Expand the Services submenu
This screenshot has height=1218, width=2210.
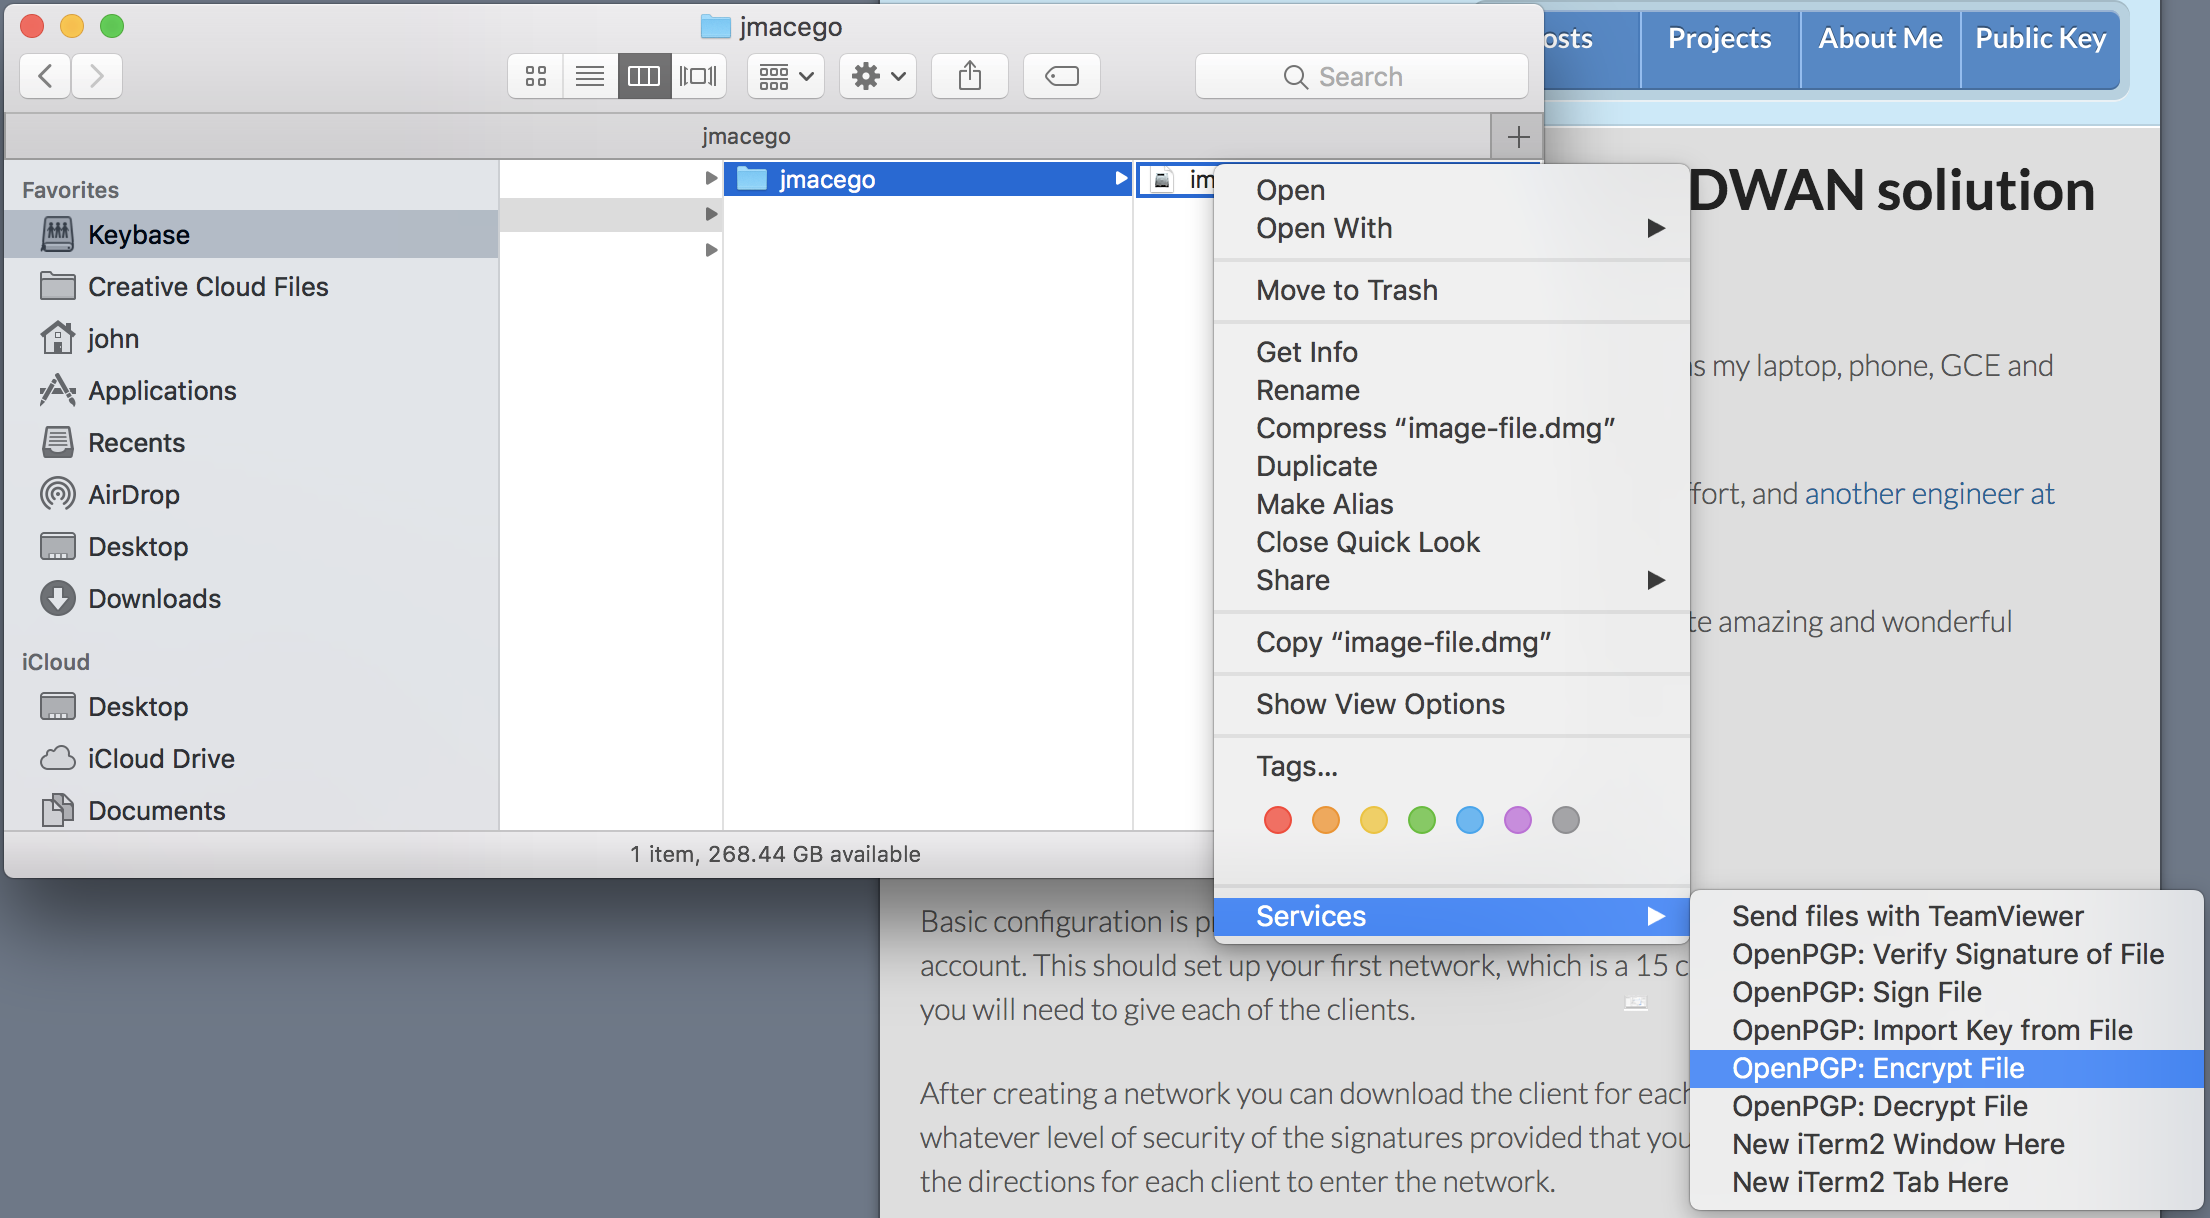[x=1451, y=916]
